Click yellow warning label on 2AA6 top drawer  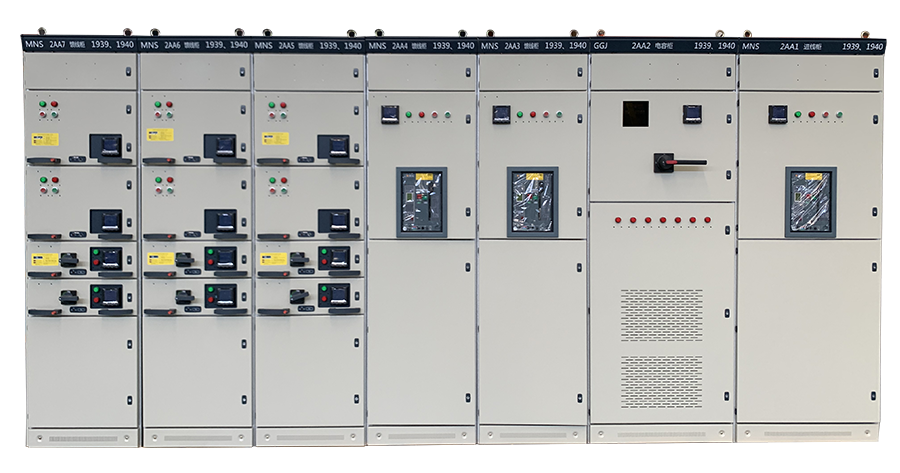160,136
